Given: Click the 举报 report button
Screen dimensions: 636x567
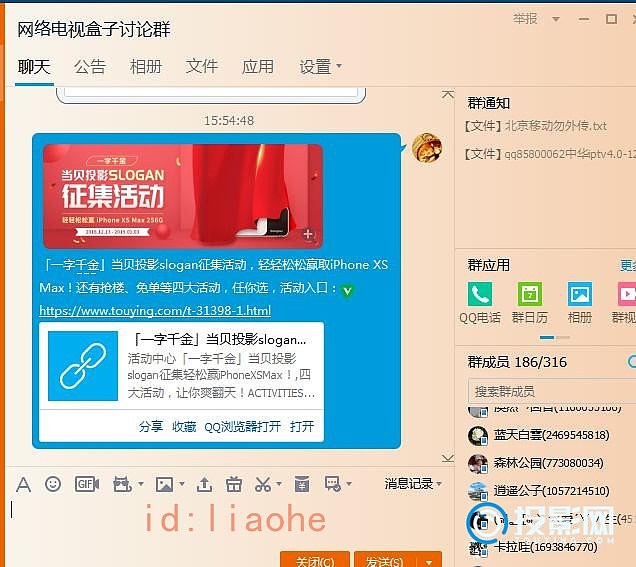Looking at the screenshot, I should [525, 19].
